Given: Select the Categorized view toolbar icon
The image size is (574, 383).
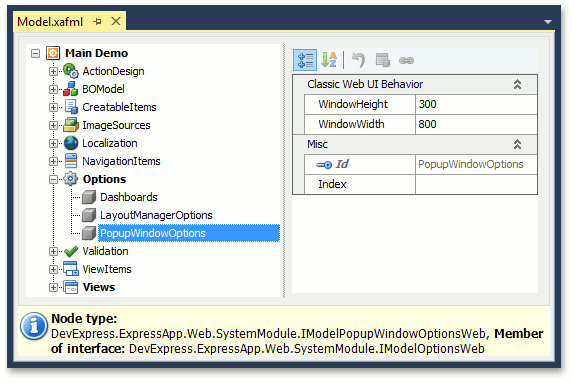Looking at the screenshot, I should tap(305, 60).
